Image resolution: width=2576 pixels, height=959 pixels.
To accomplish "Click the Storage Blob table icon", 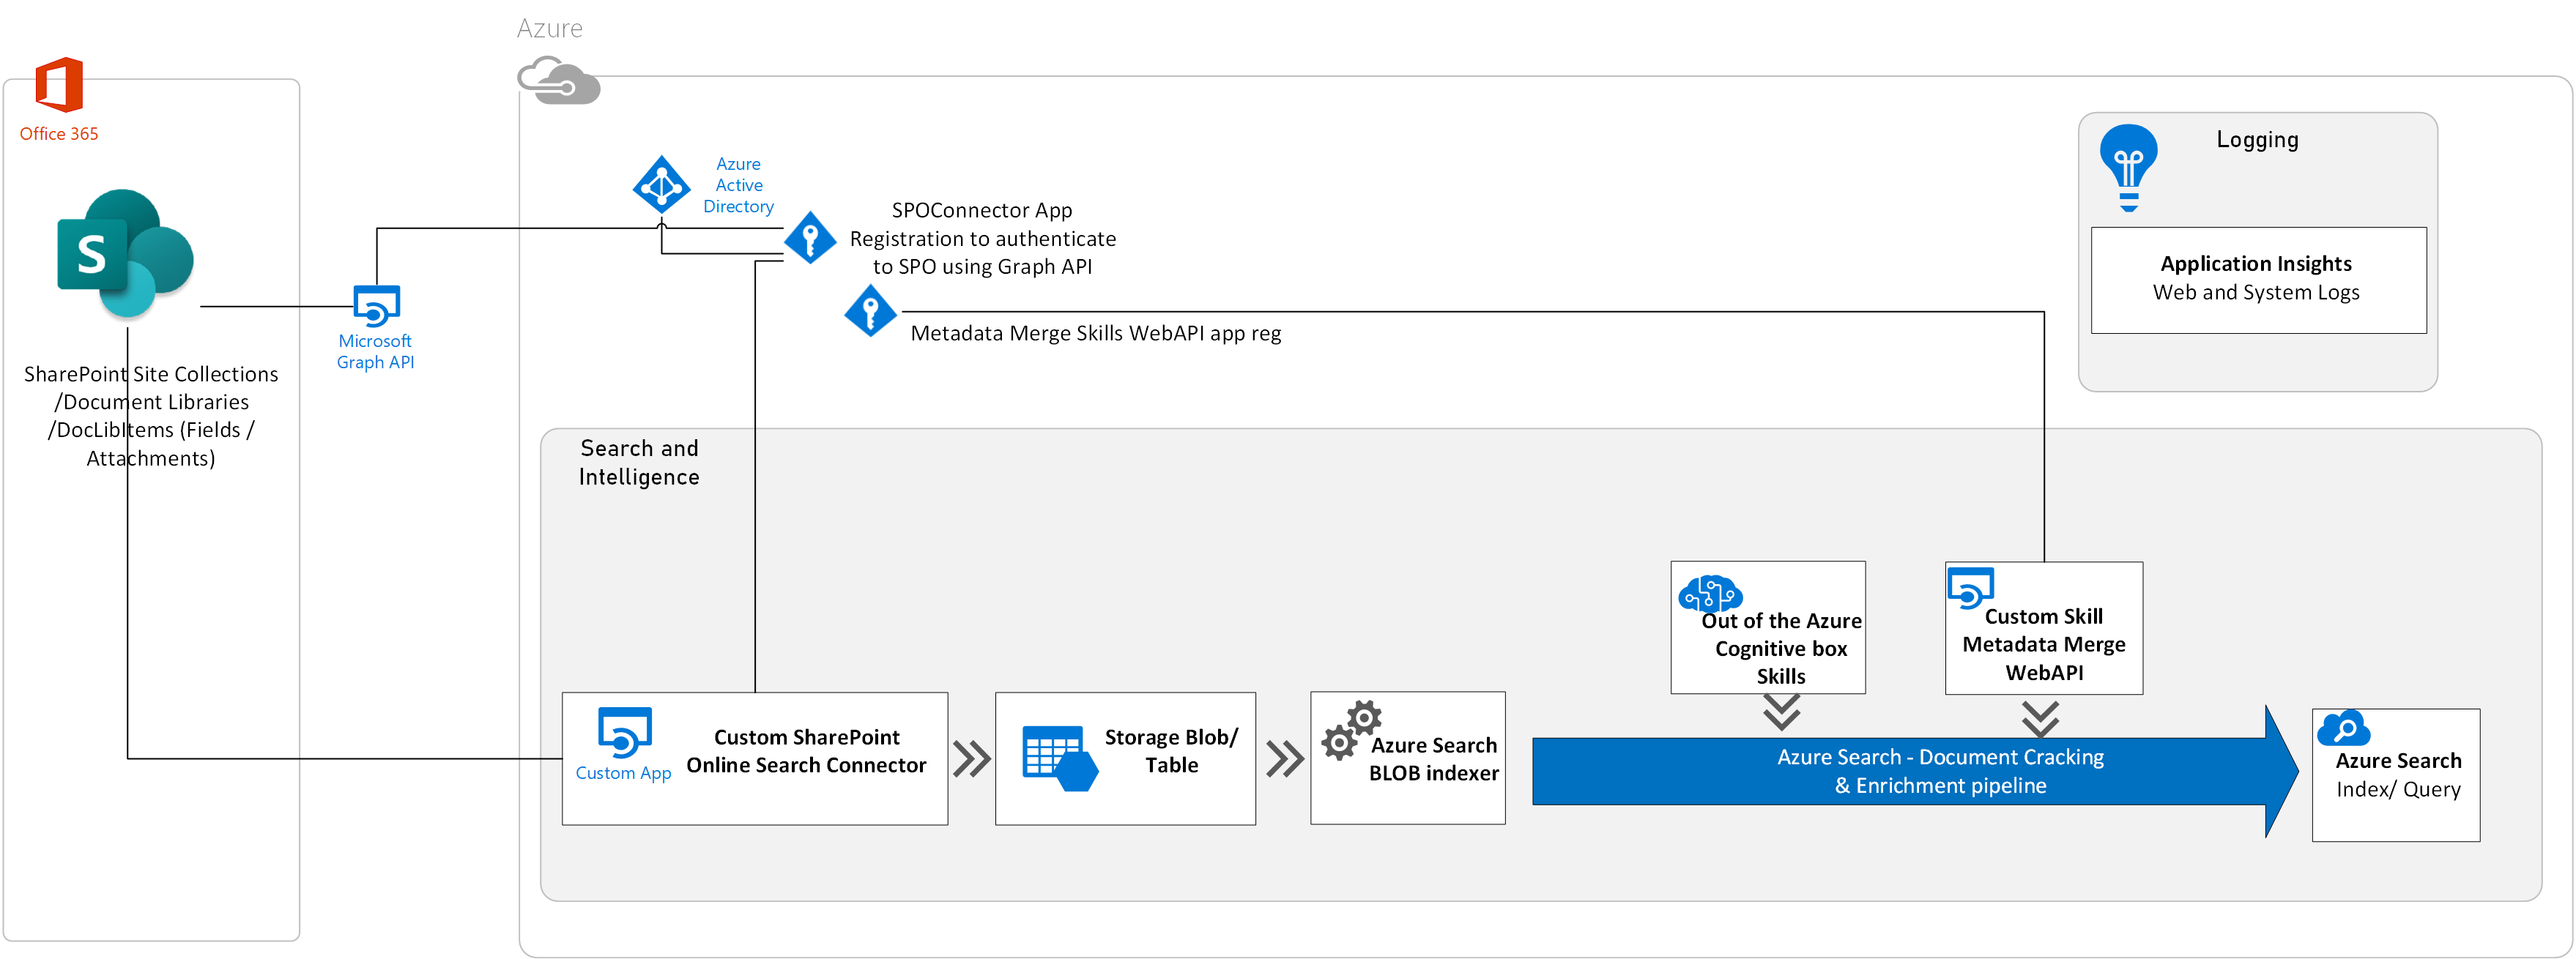I will [x=1059, y=758].
